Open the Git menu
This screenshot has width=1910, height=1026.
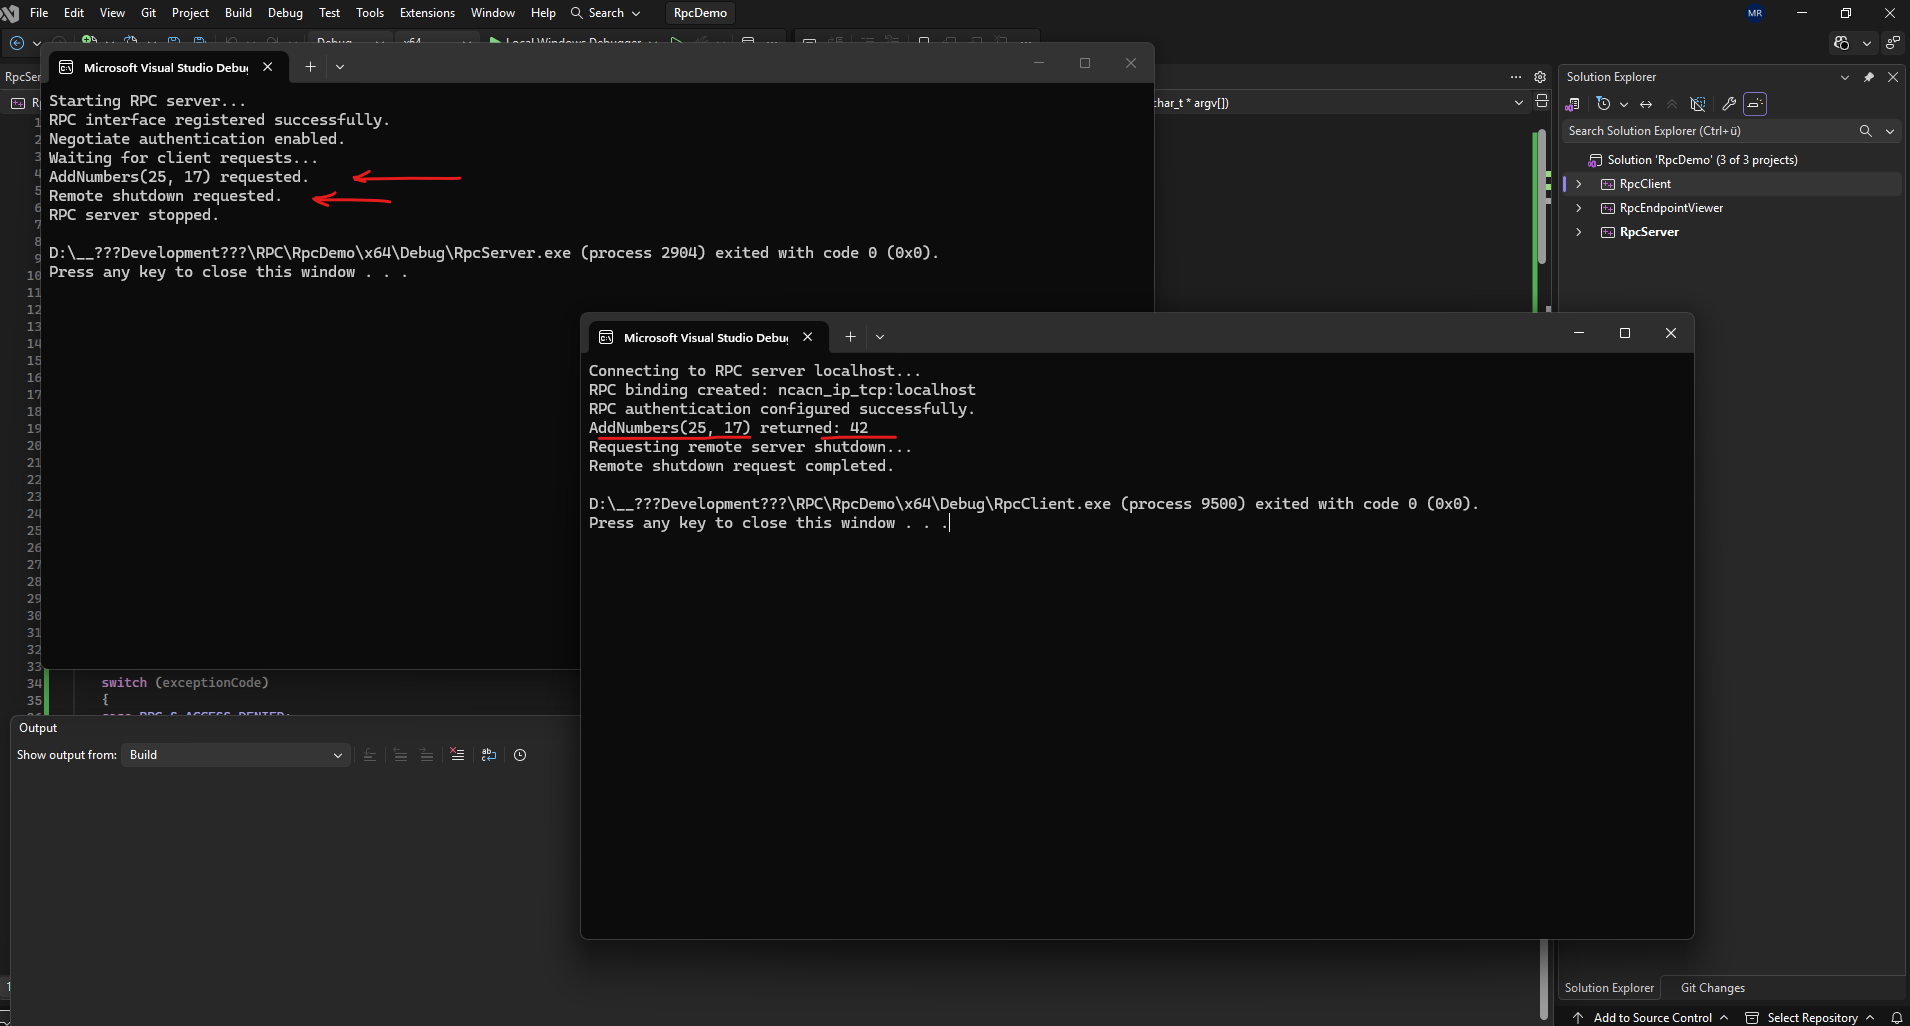148,13
